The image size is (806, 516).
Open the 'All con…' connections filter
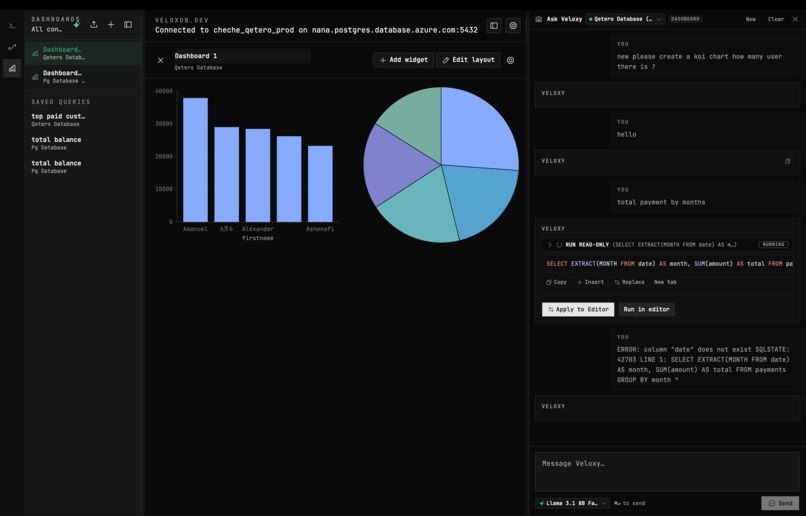tap(47, 29)
